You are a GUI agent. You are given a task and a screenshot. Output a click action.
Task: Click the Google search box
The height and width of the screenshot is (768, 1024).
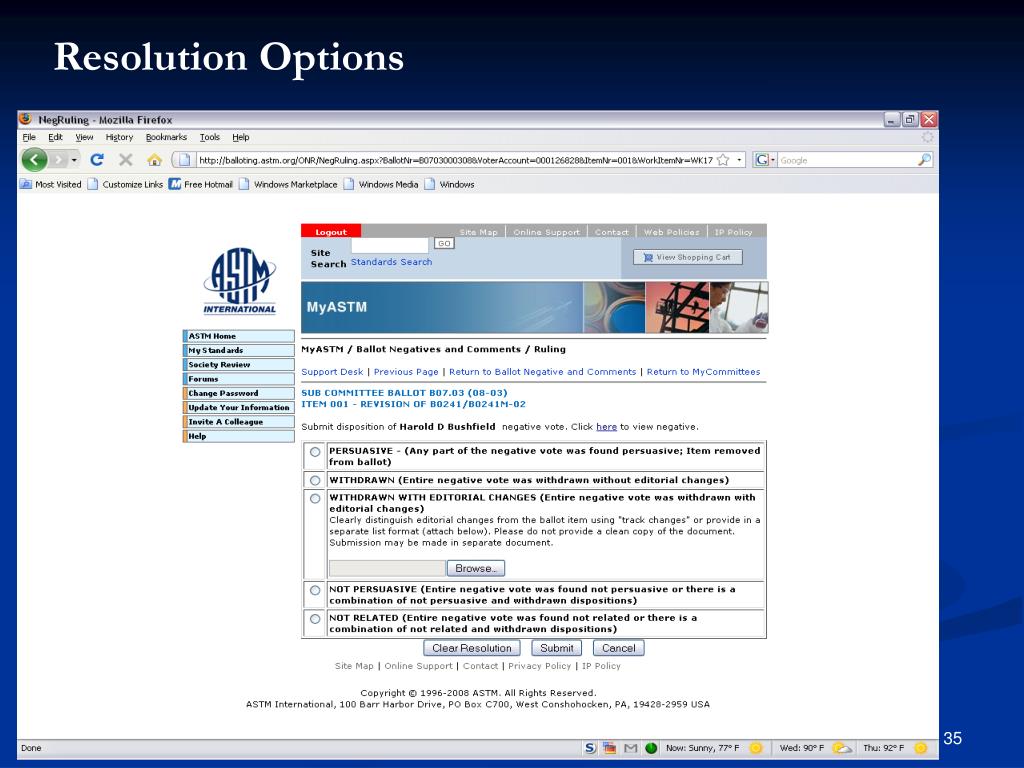point(847,160)
